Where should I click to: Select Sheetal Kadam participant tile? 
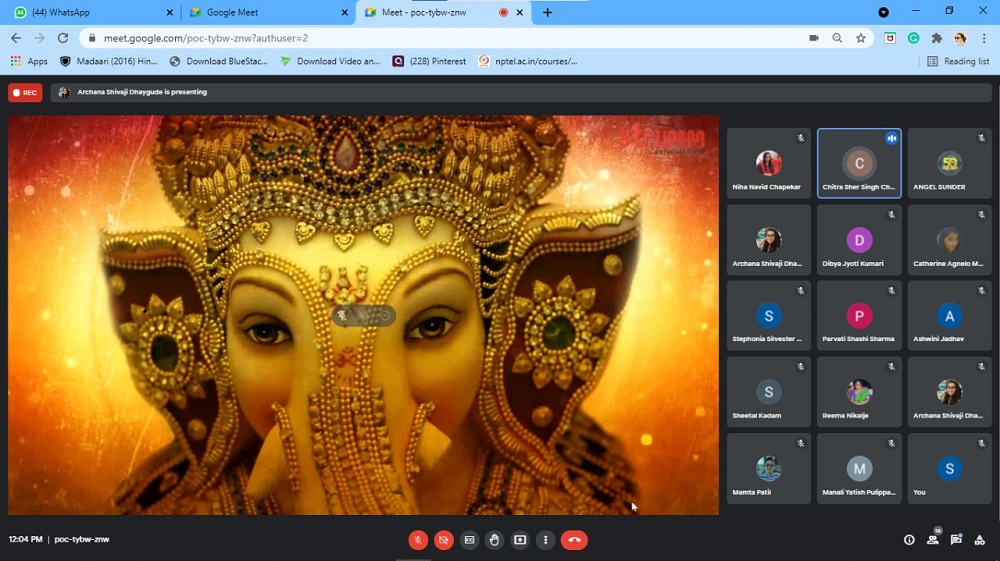pos(768,392)
